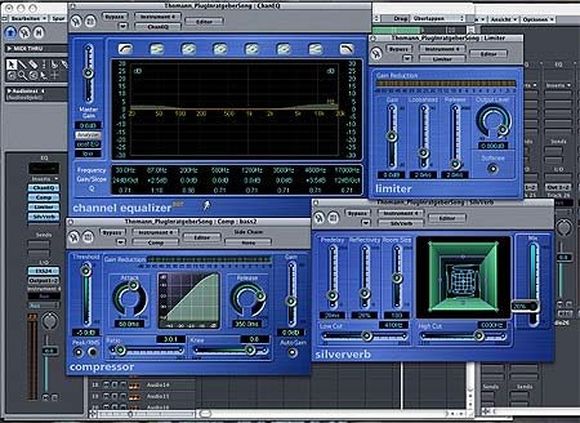Open the Bearbeiten menu

(x=27, y=18)
